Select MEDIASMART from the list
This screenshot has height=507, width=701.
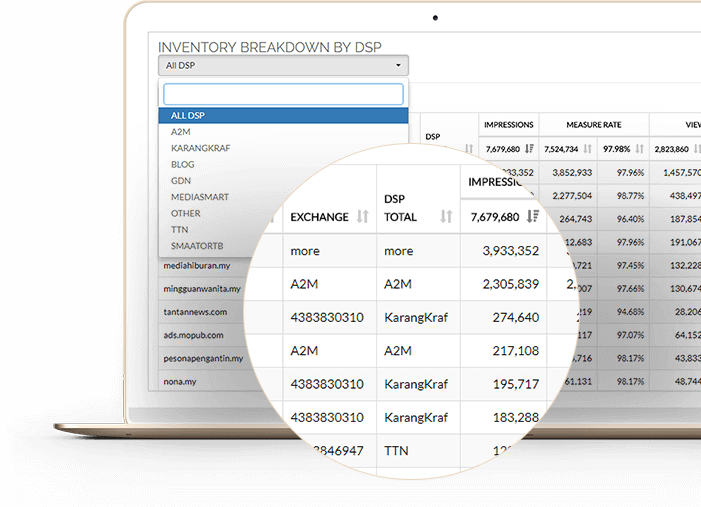pyautogui.click(x=200, y=197)
